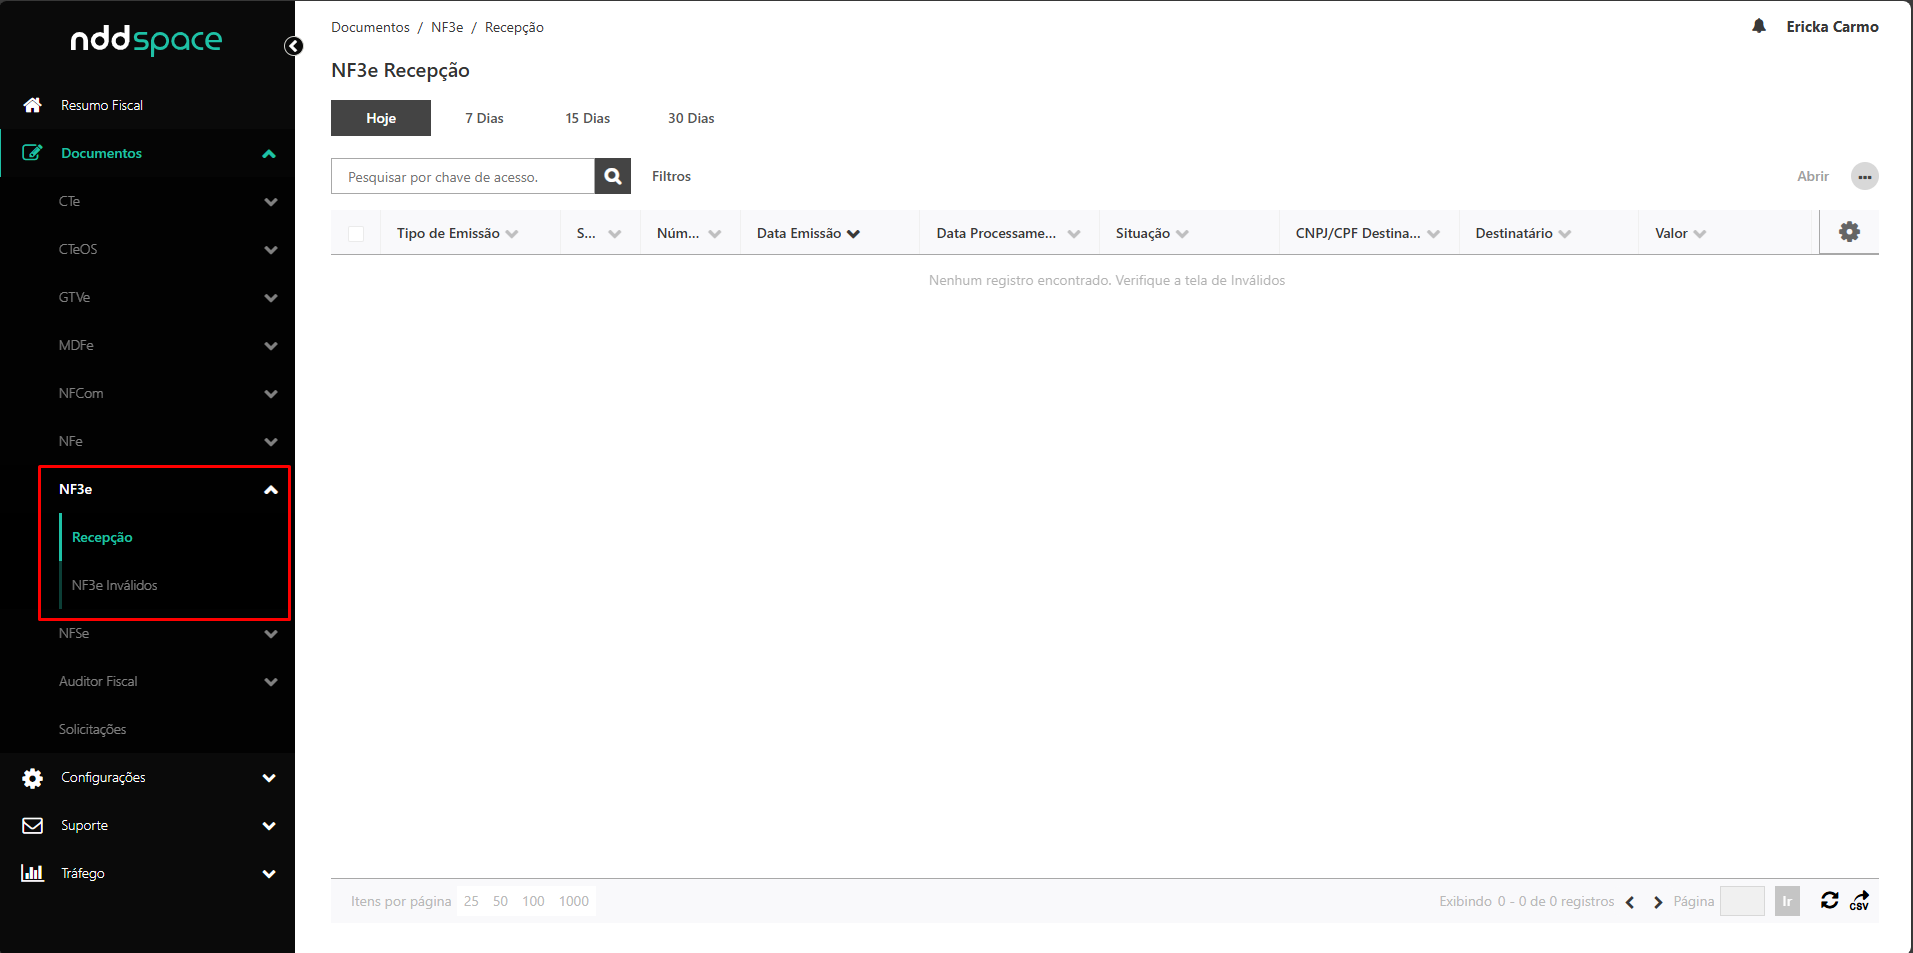The width and height of the screenshot is (1913, 953).
Task: Open Resumo Fiscal home icon
Action: (x=33, y=105)
